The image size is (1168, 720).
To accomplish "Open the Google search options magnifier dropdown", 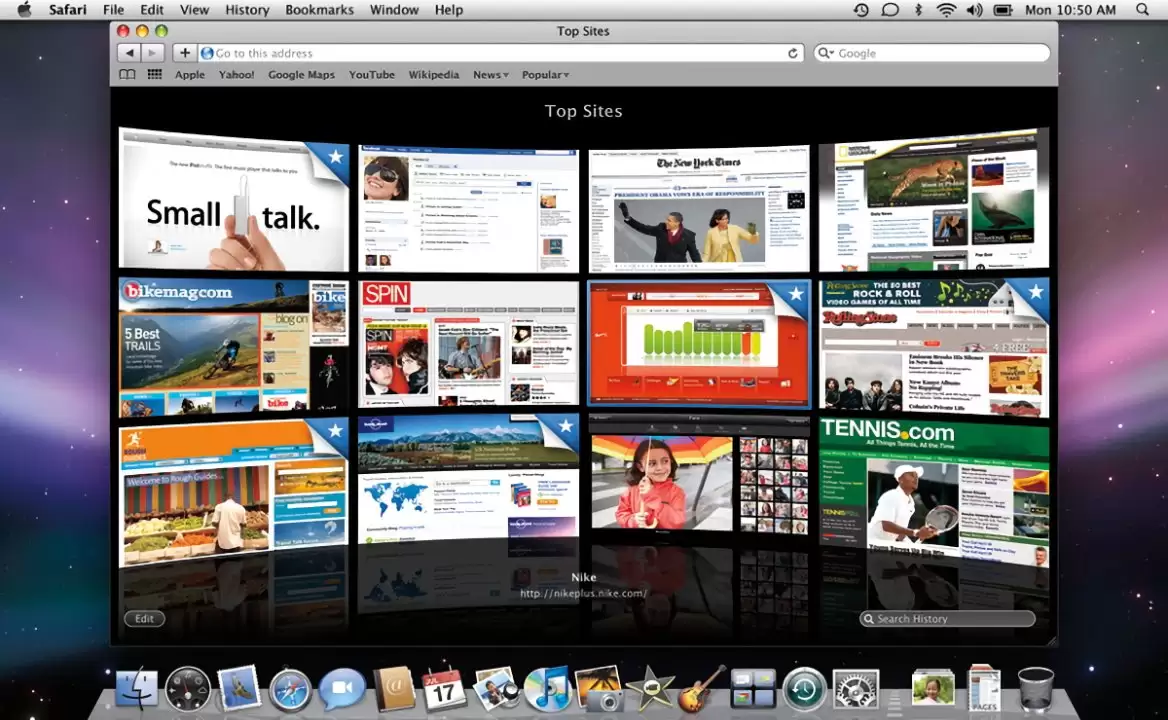I will point(825,53).
